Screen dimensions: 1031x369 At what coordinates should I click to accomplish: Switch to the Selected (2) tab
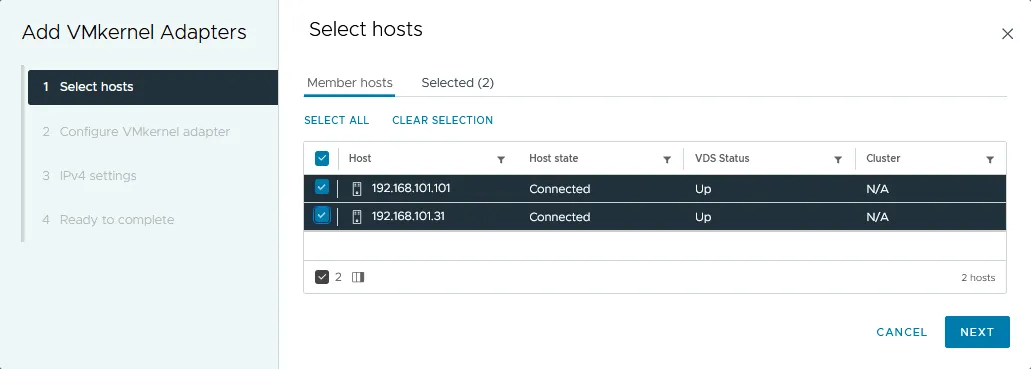click(458, 83)
